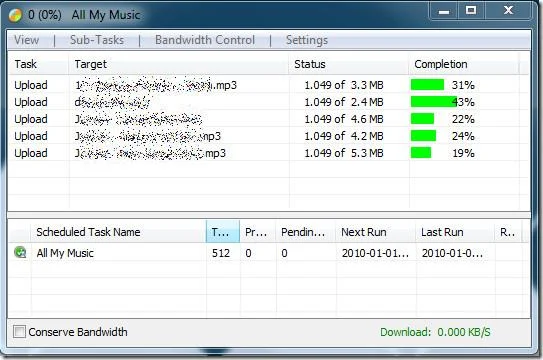Close the All My Music window

point(508,10)
